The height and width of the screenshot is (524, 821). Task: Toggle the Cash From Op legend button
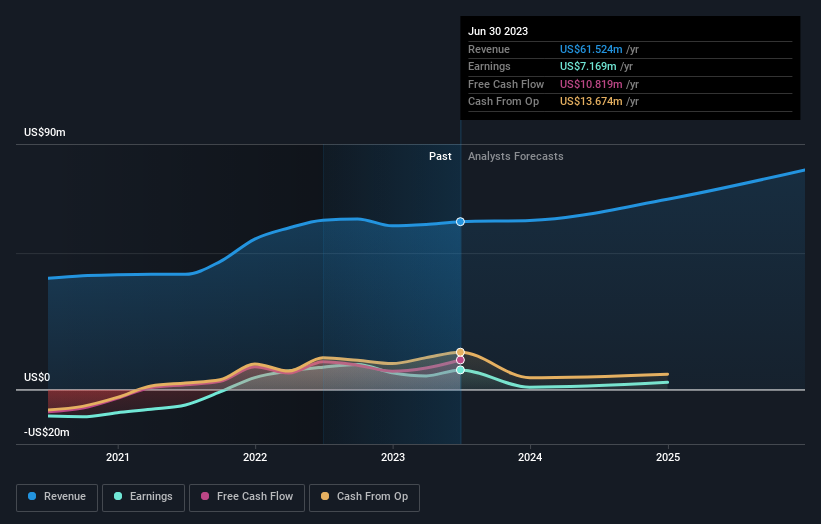click(364, 497)
